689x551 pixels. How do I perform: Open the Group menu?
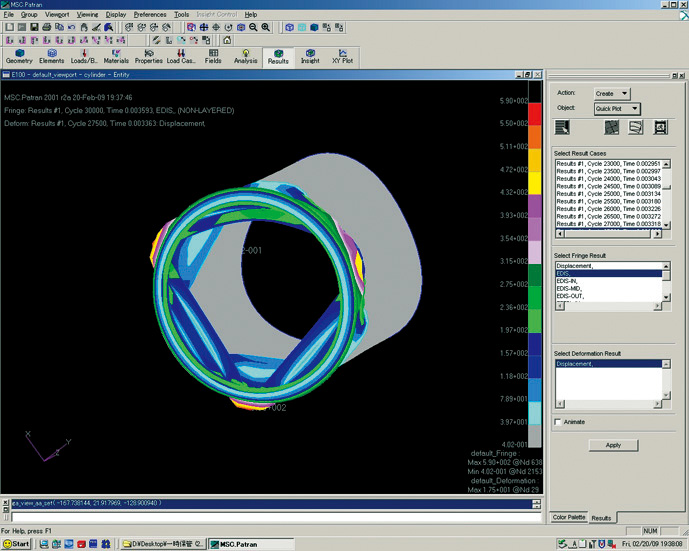[x=29, y=14]
